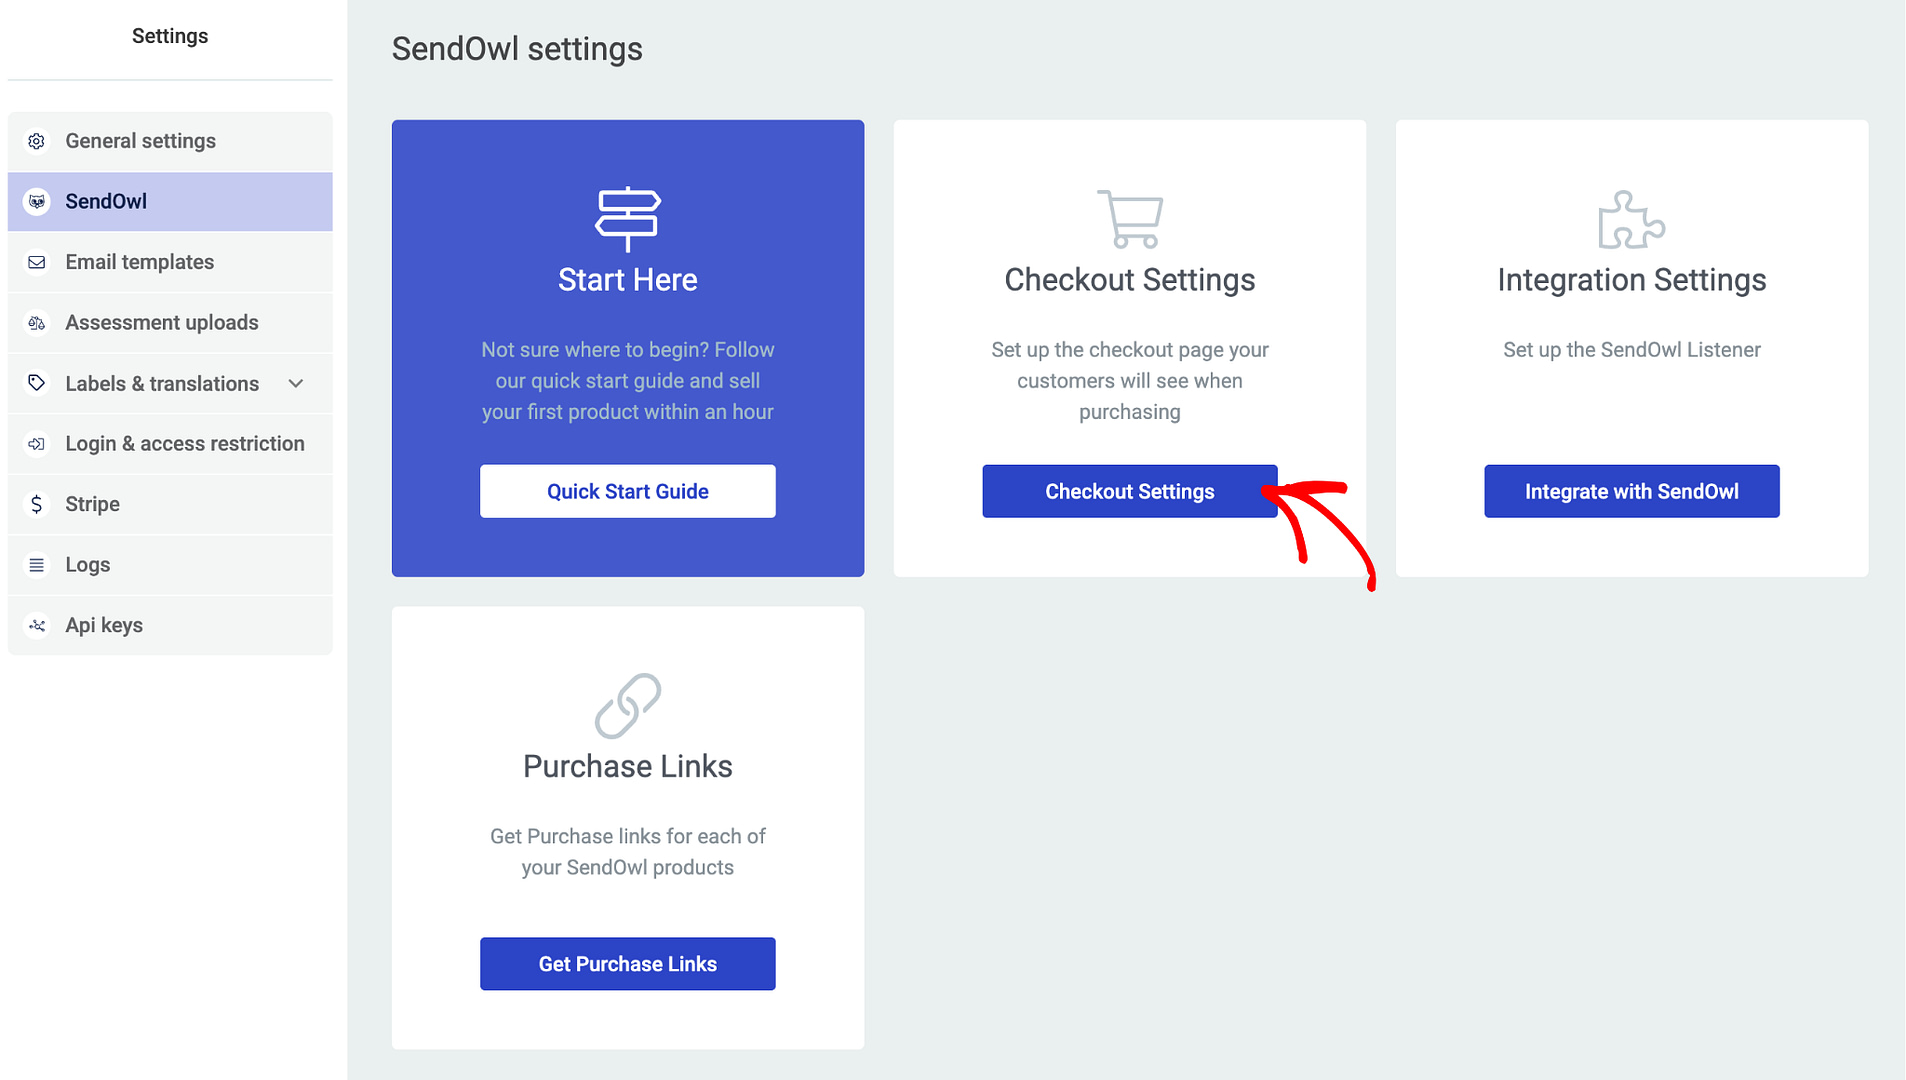Click the Purchase Links chain icon
The image size is (1906, 1080).
pyautogui.click(x=627, y=706)
